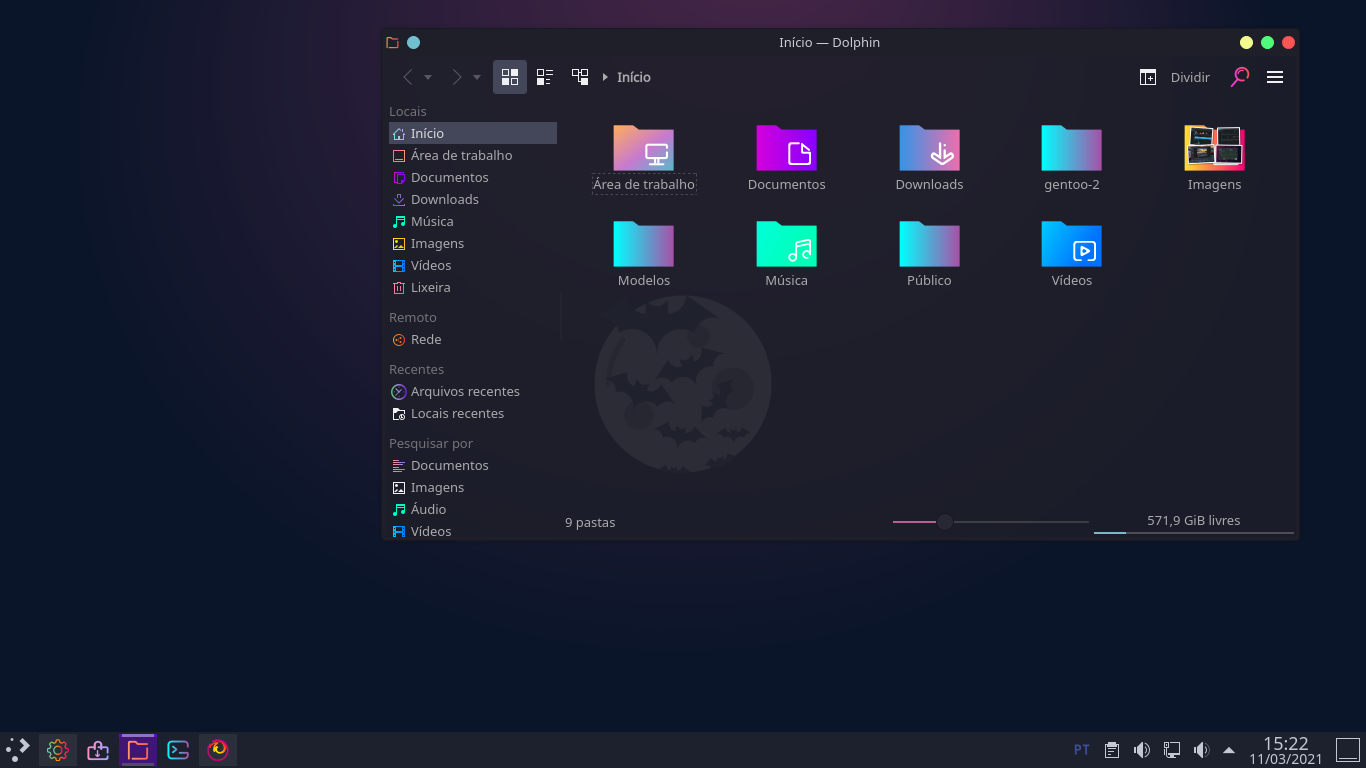Open Firefox from the taskbar
The width and height of the screenshot is (1366, 768).
(218, 749)
